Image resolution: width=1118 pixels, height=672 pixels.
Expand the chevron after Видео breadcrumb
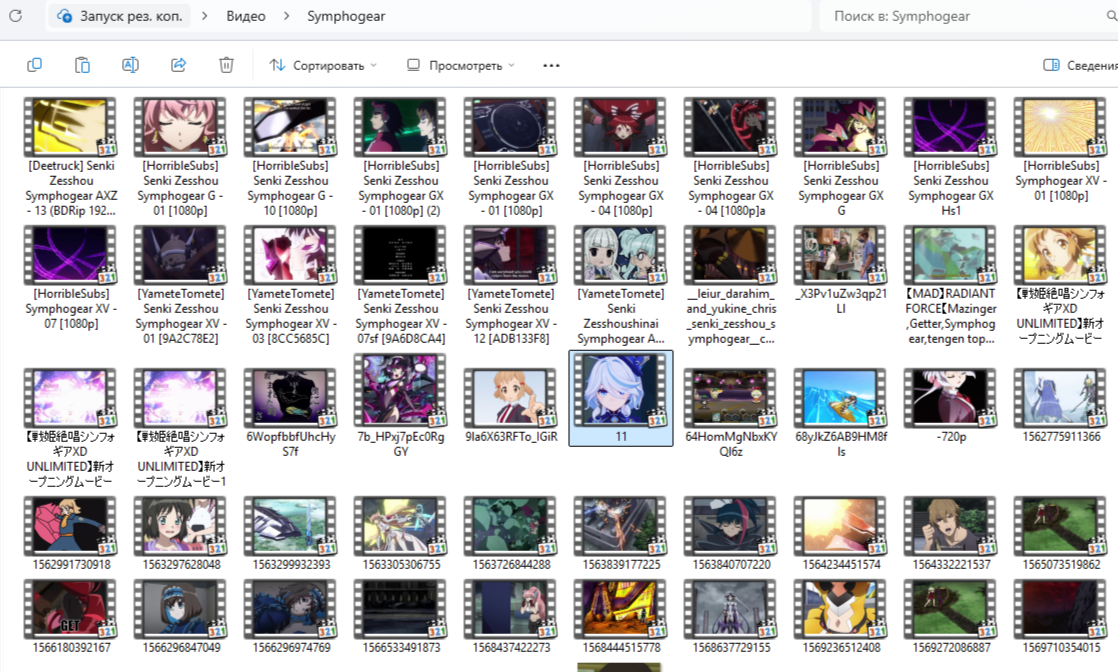point(287,16)
